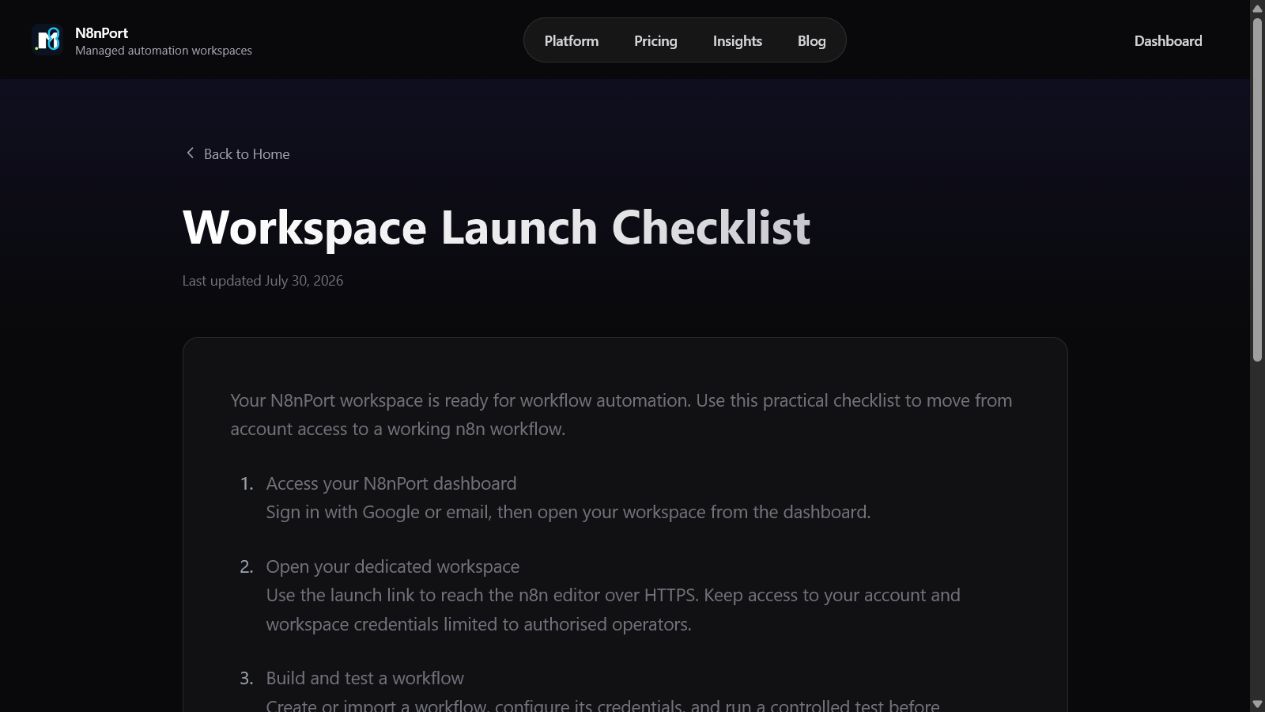Open the Platform menu item
Image resolution: width=1265 pixels, height=712 pixels.
(571, 41)
